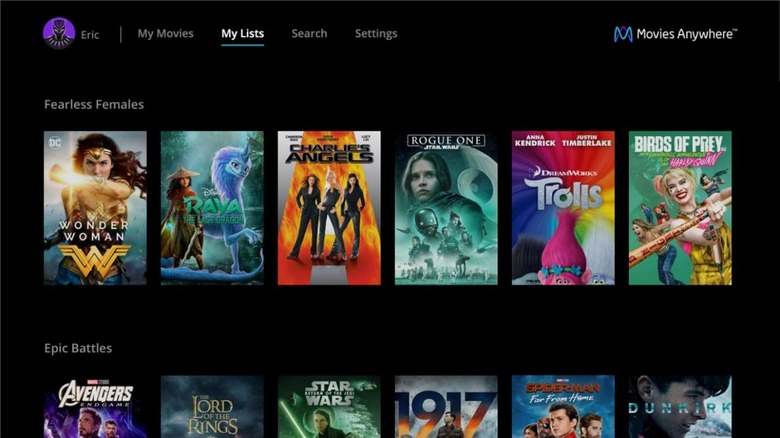Select the Charlie's Angels poster
Viewport: 780px width, 438px height.
[x=329, y=208]
